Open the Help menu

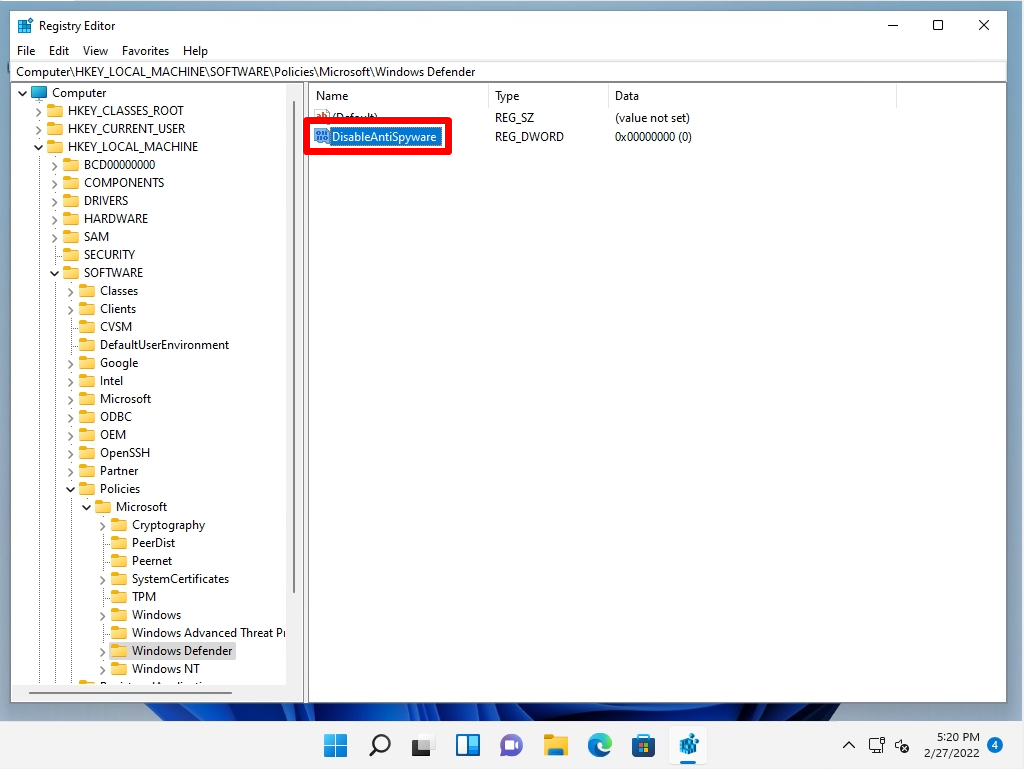(195, 51)
